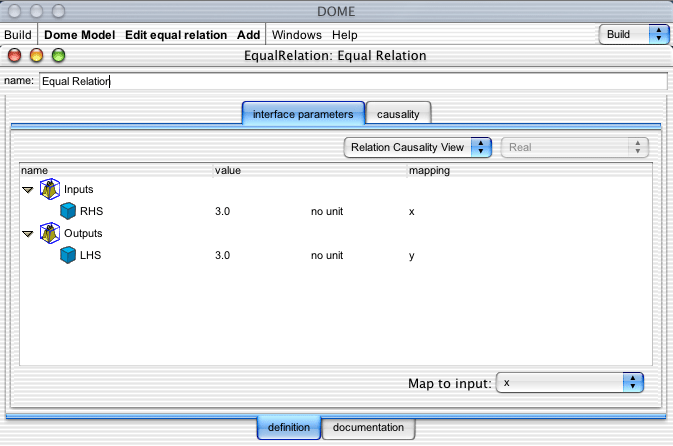The image size is (673, 446).
Task: Open the Build mode dropdown in menu bar
Action: coord(634,34)
